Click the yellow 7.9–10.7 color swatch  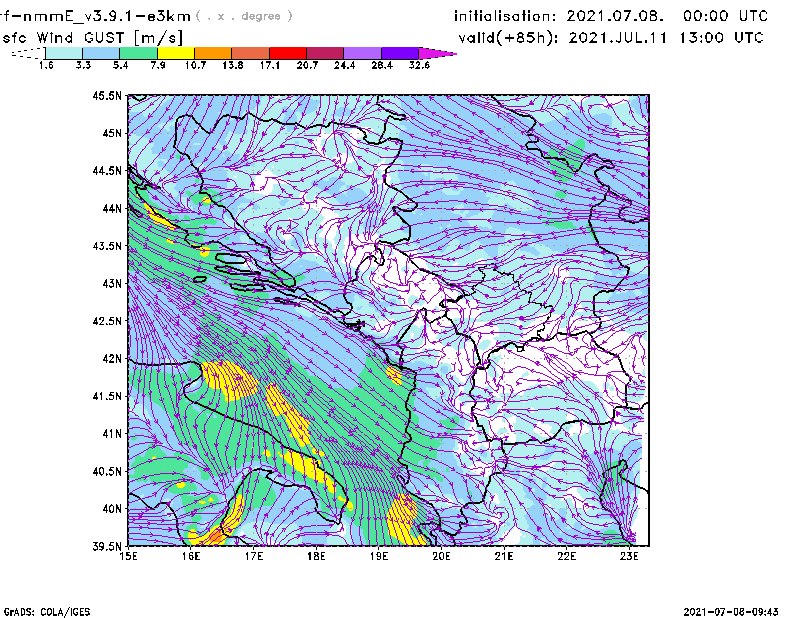tap(176, 53)
